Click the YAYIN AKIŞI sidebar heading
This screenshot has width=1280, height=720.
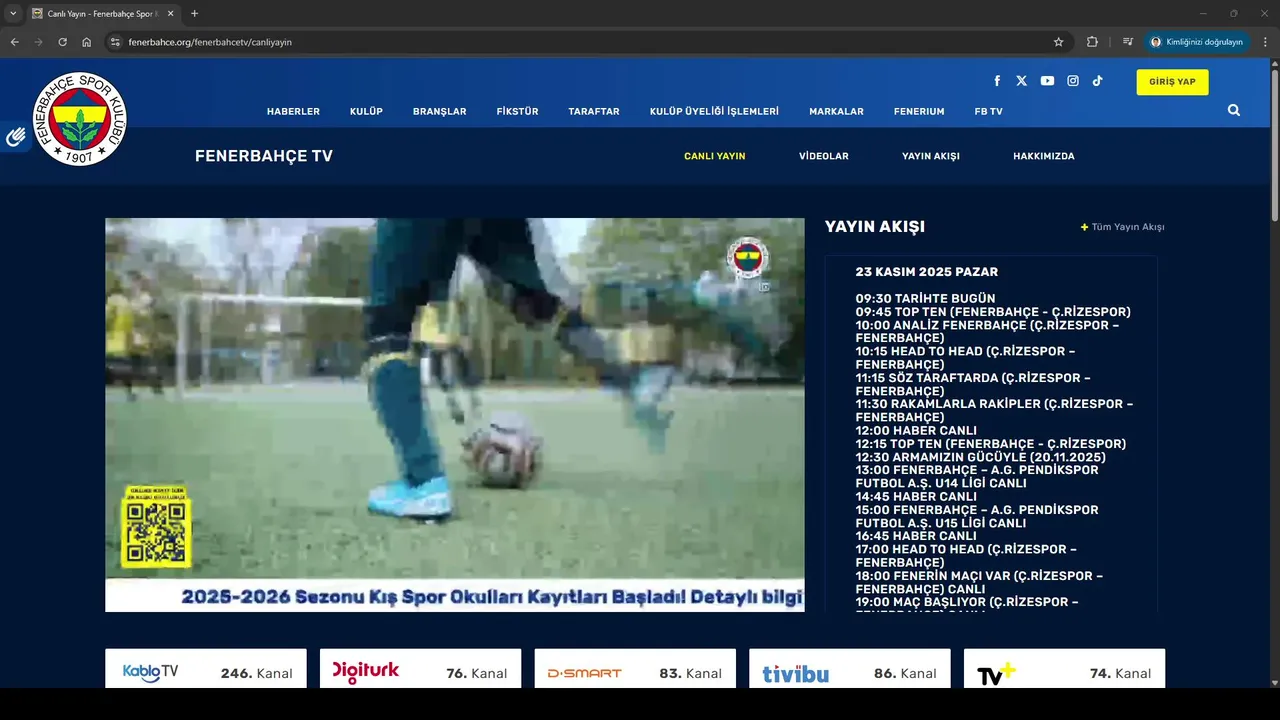[875, 227]
